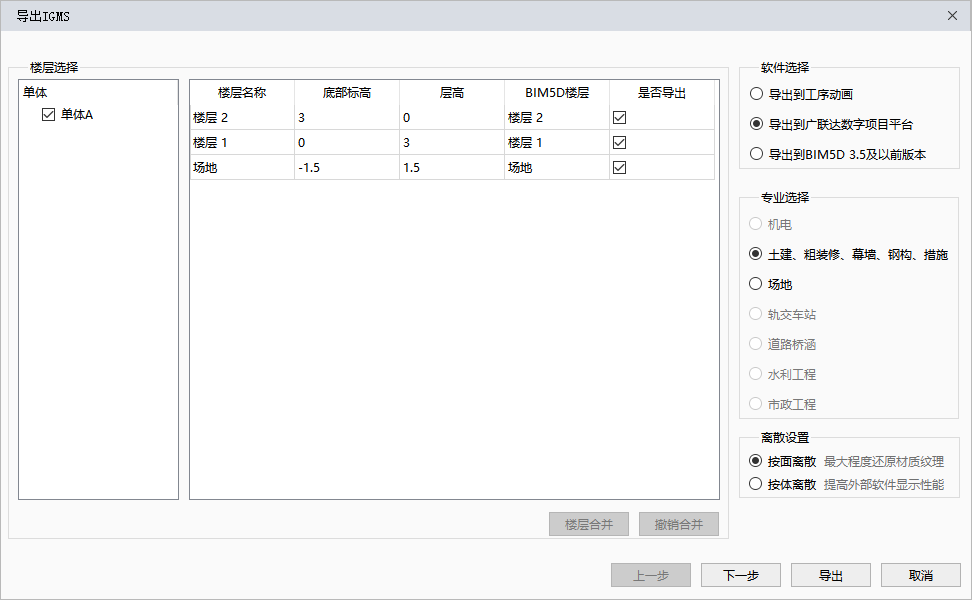Select the 楼层 2 name cell
The image size is (972, 600).
coord(242,118)
